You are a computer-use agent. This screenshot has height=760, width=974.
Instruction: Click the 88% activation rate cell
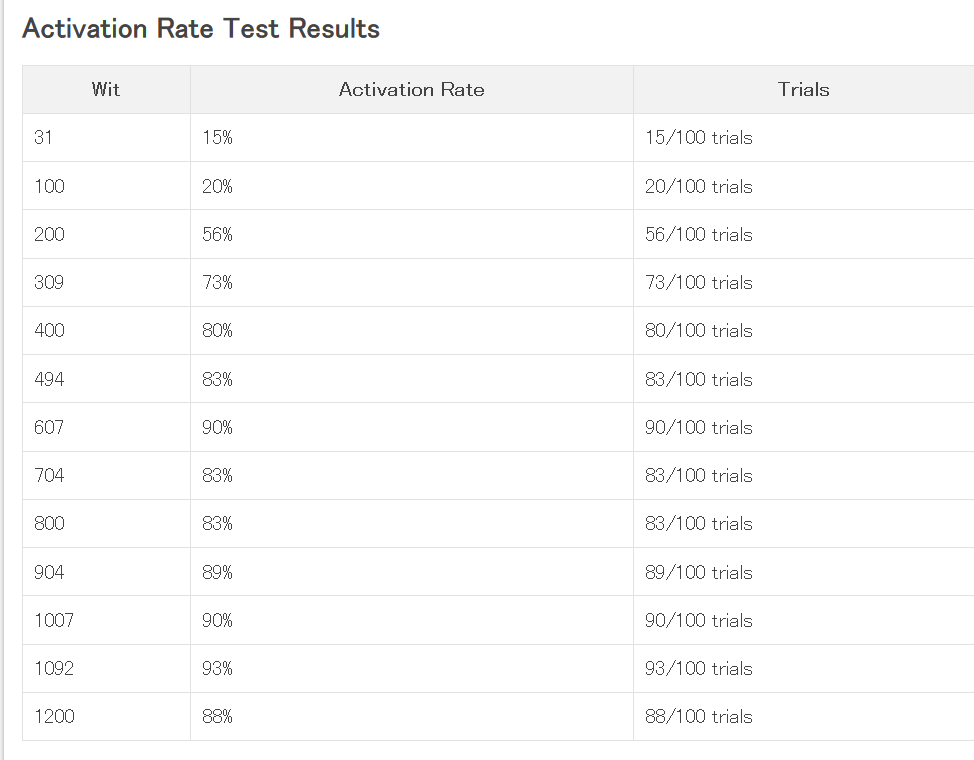(412, 717)
